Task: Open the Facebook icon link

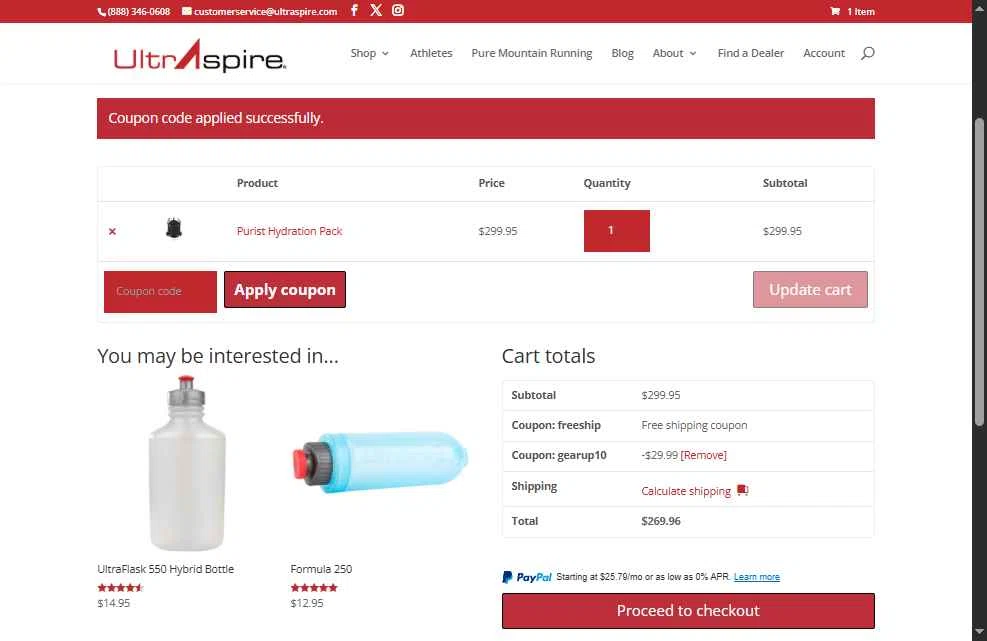Action: (x=354, y=10)
